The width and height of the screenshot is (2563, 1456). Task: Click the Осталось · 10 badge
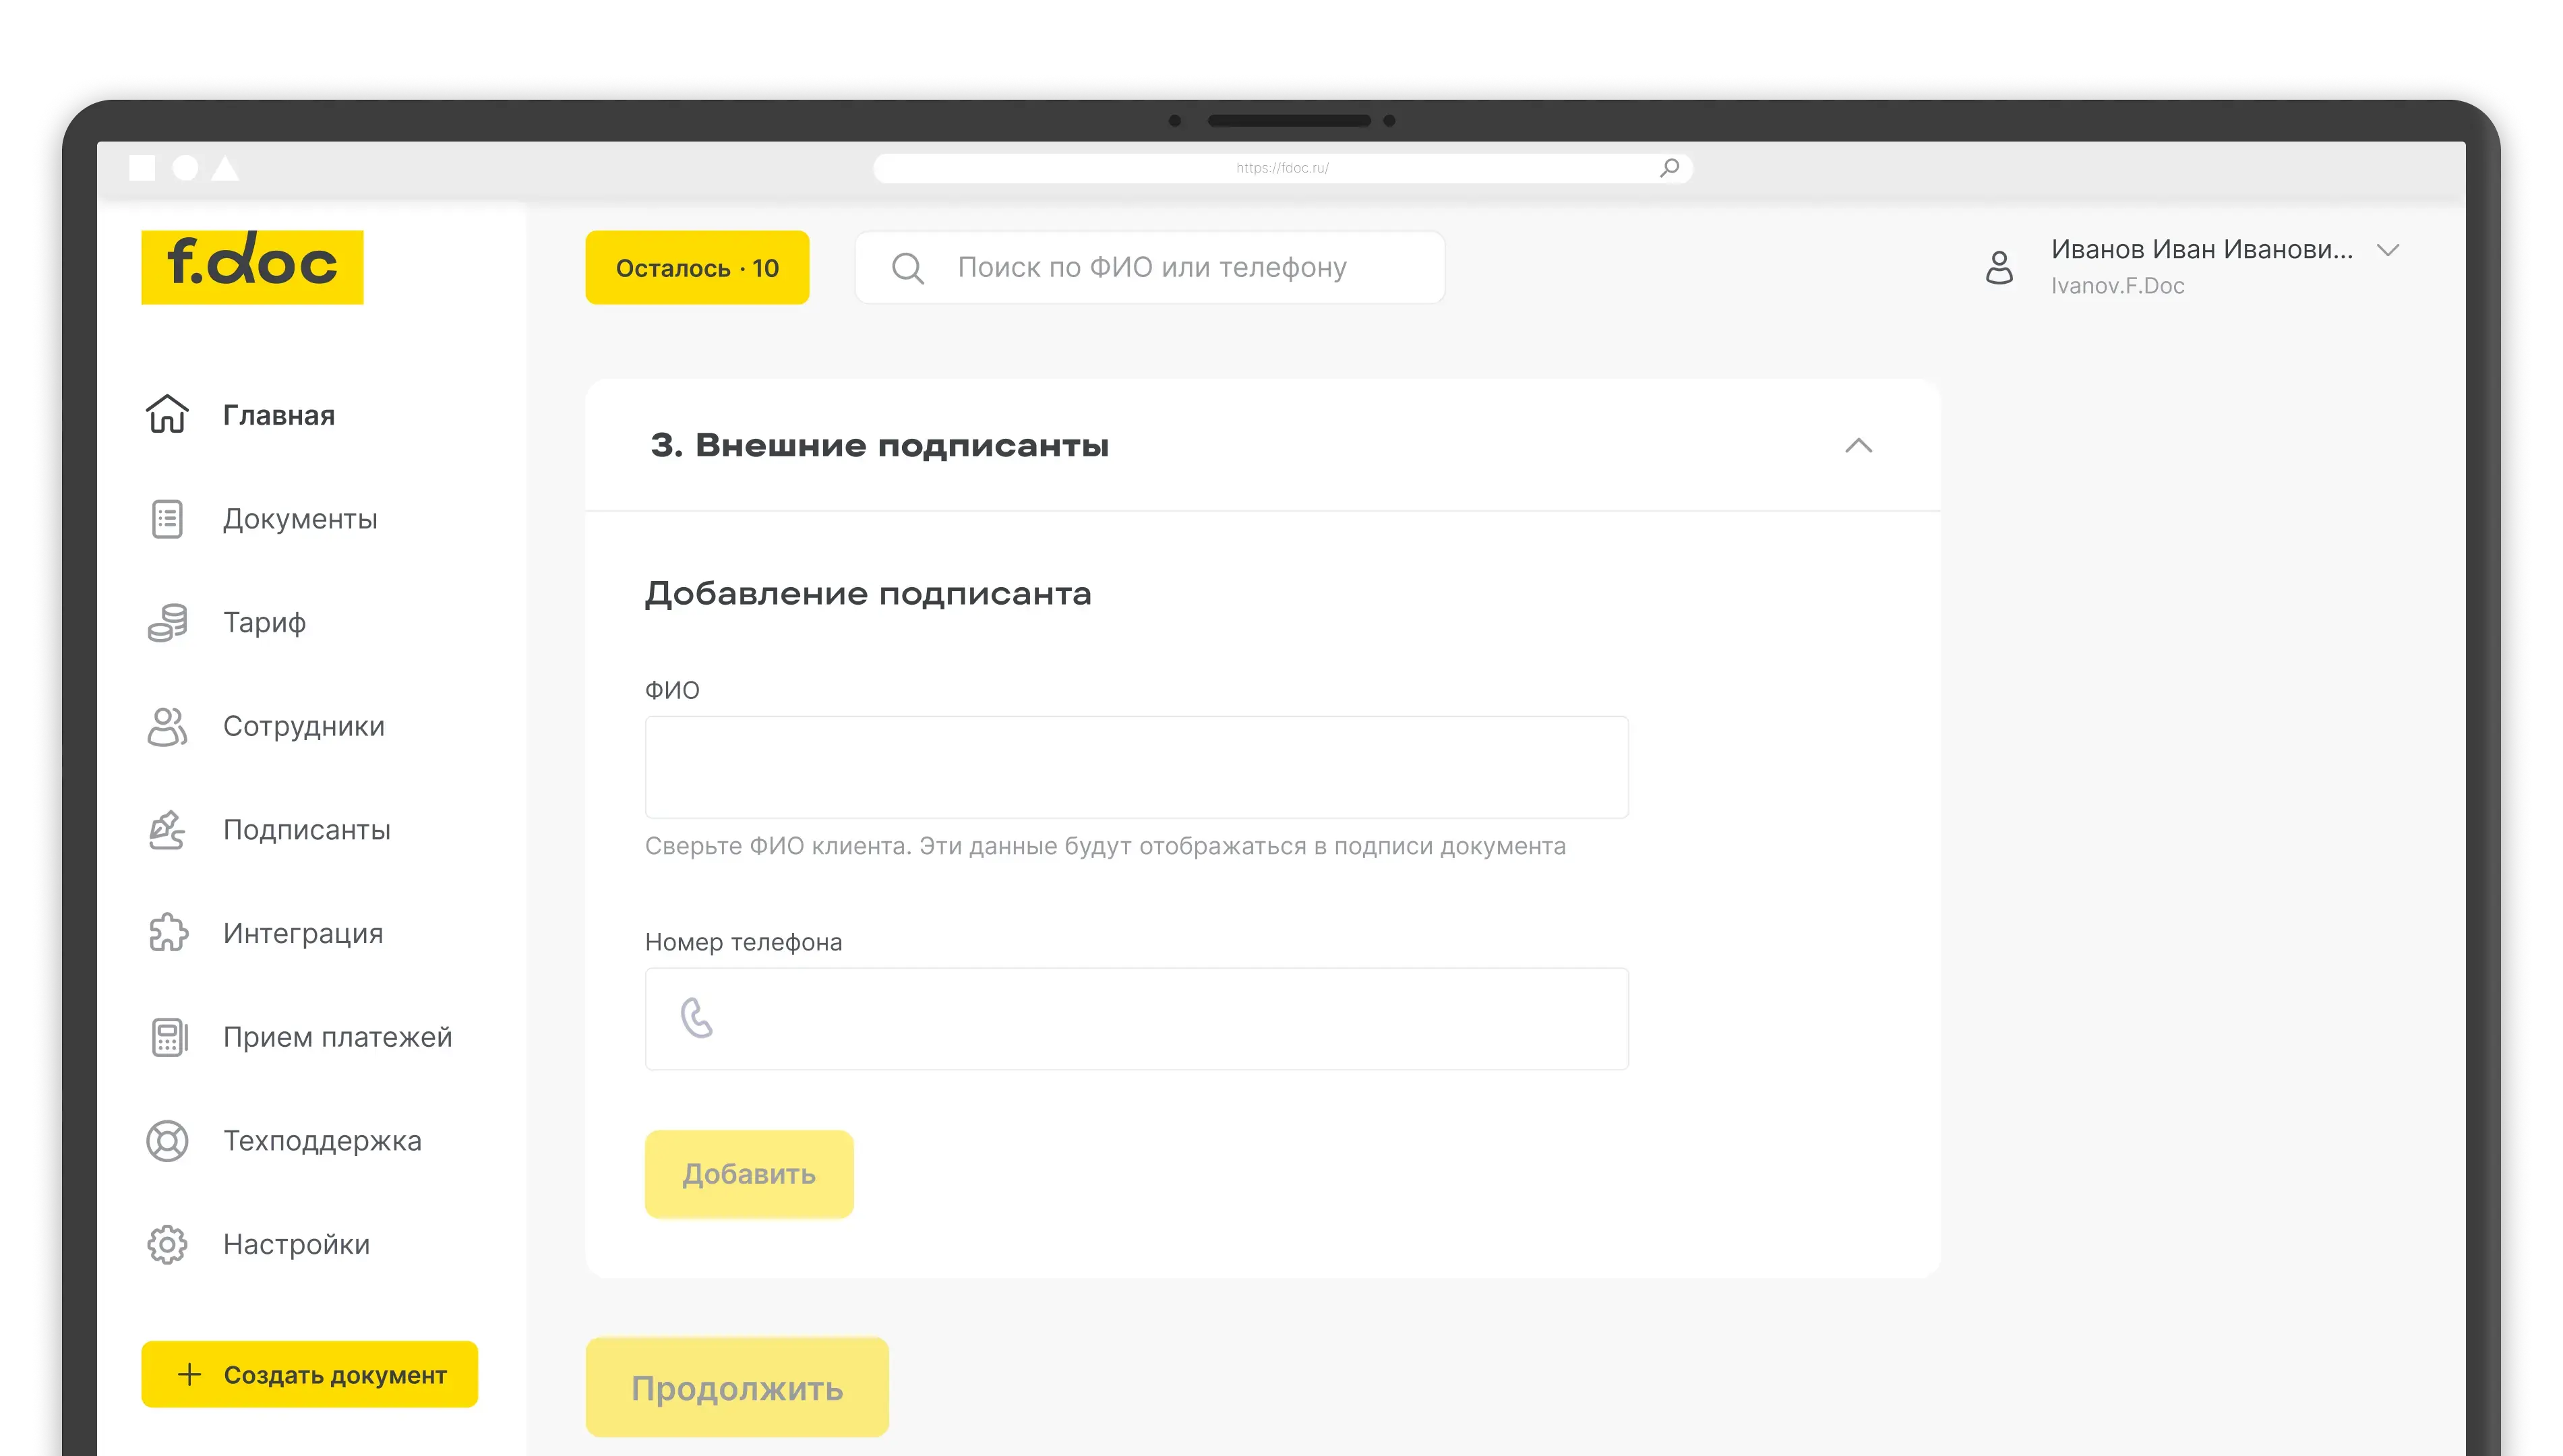[x=697, y=268]
